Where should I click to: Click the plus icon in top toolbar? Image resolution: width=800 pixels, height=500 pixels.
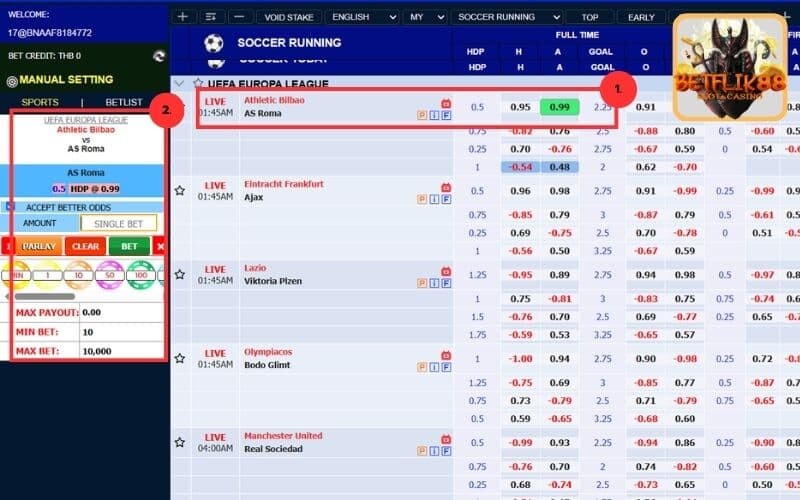(183, 17)
